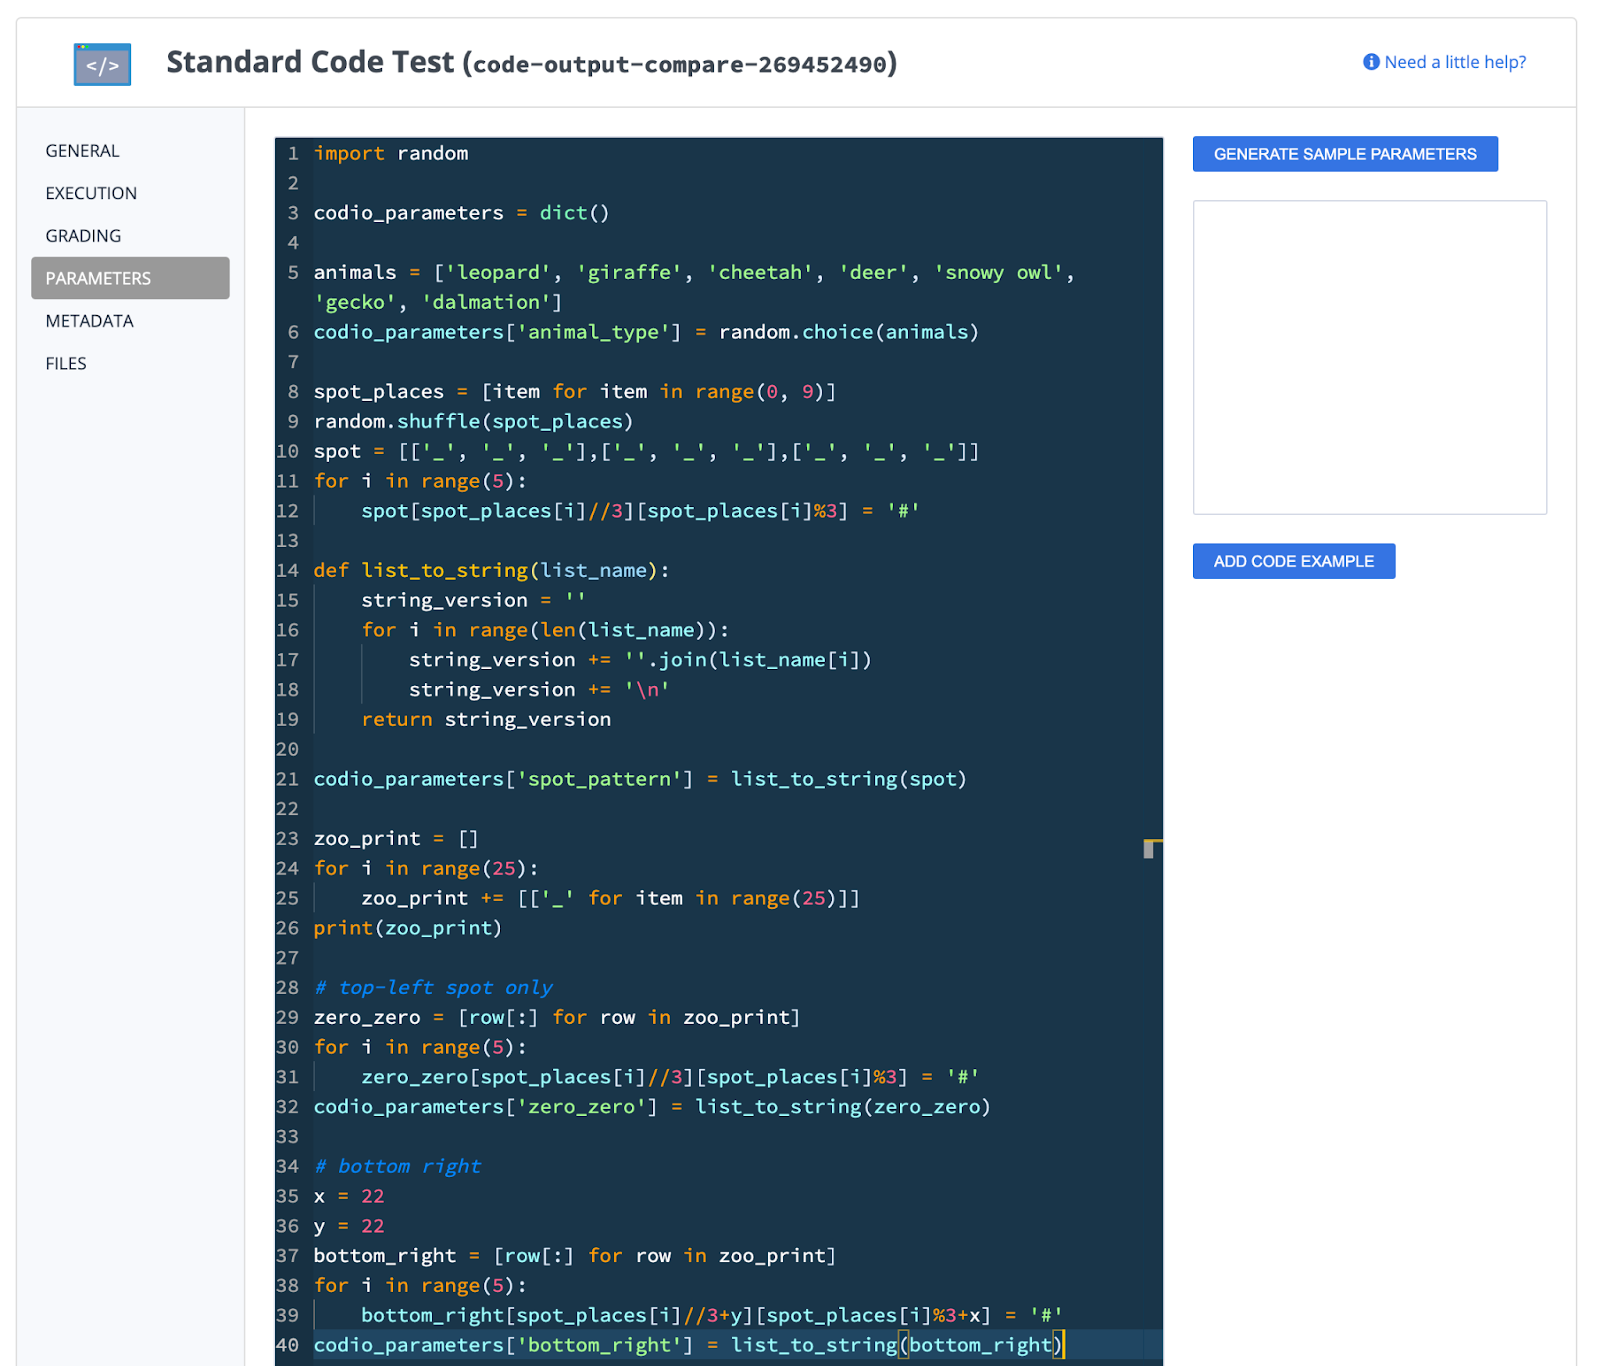Click the 'Standard Code Test' title text
The width and height of the screenshot is (1600, 1366).
tap(310, 62)
